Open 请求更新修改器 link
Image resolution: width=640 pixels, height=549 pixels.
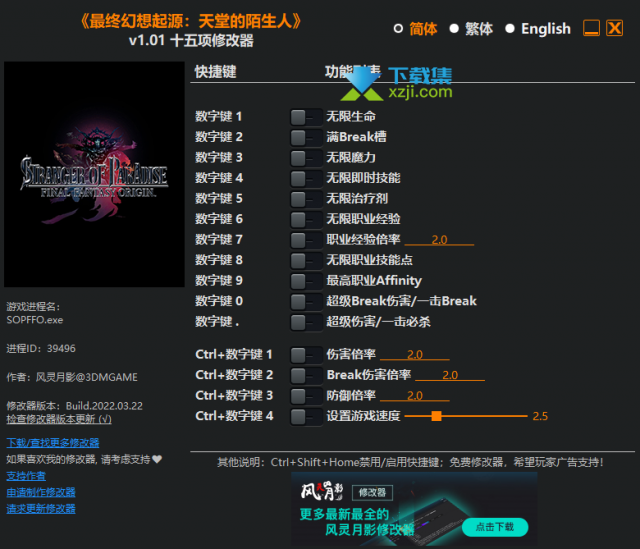(41, 509)
